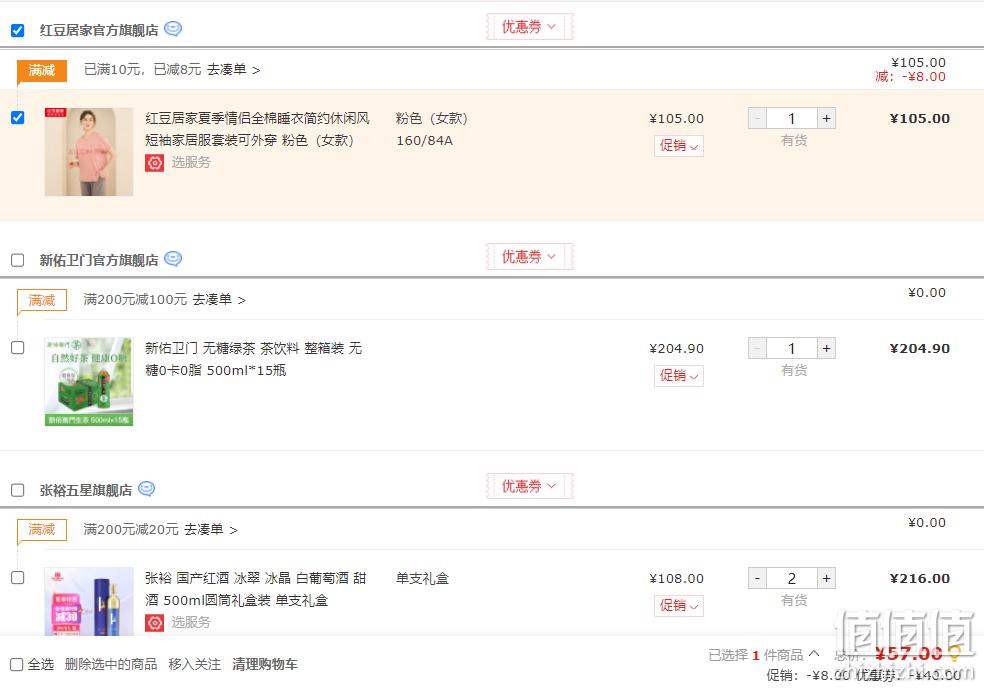This screenshot has height=689, width=984.
Task: Click 清理购物车 to clean the cart
Action: coord(265,664)
